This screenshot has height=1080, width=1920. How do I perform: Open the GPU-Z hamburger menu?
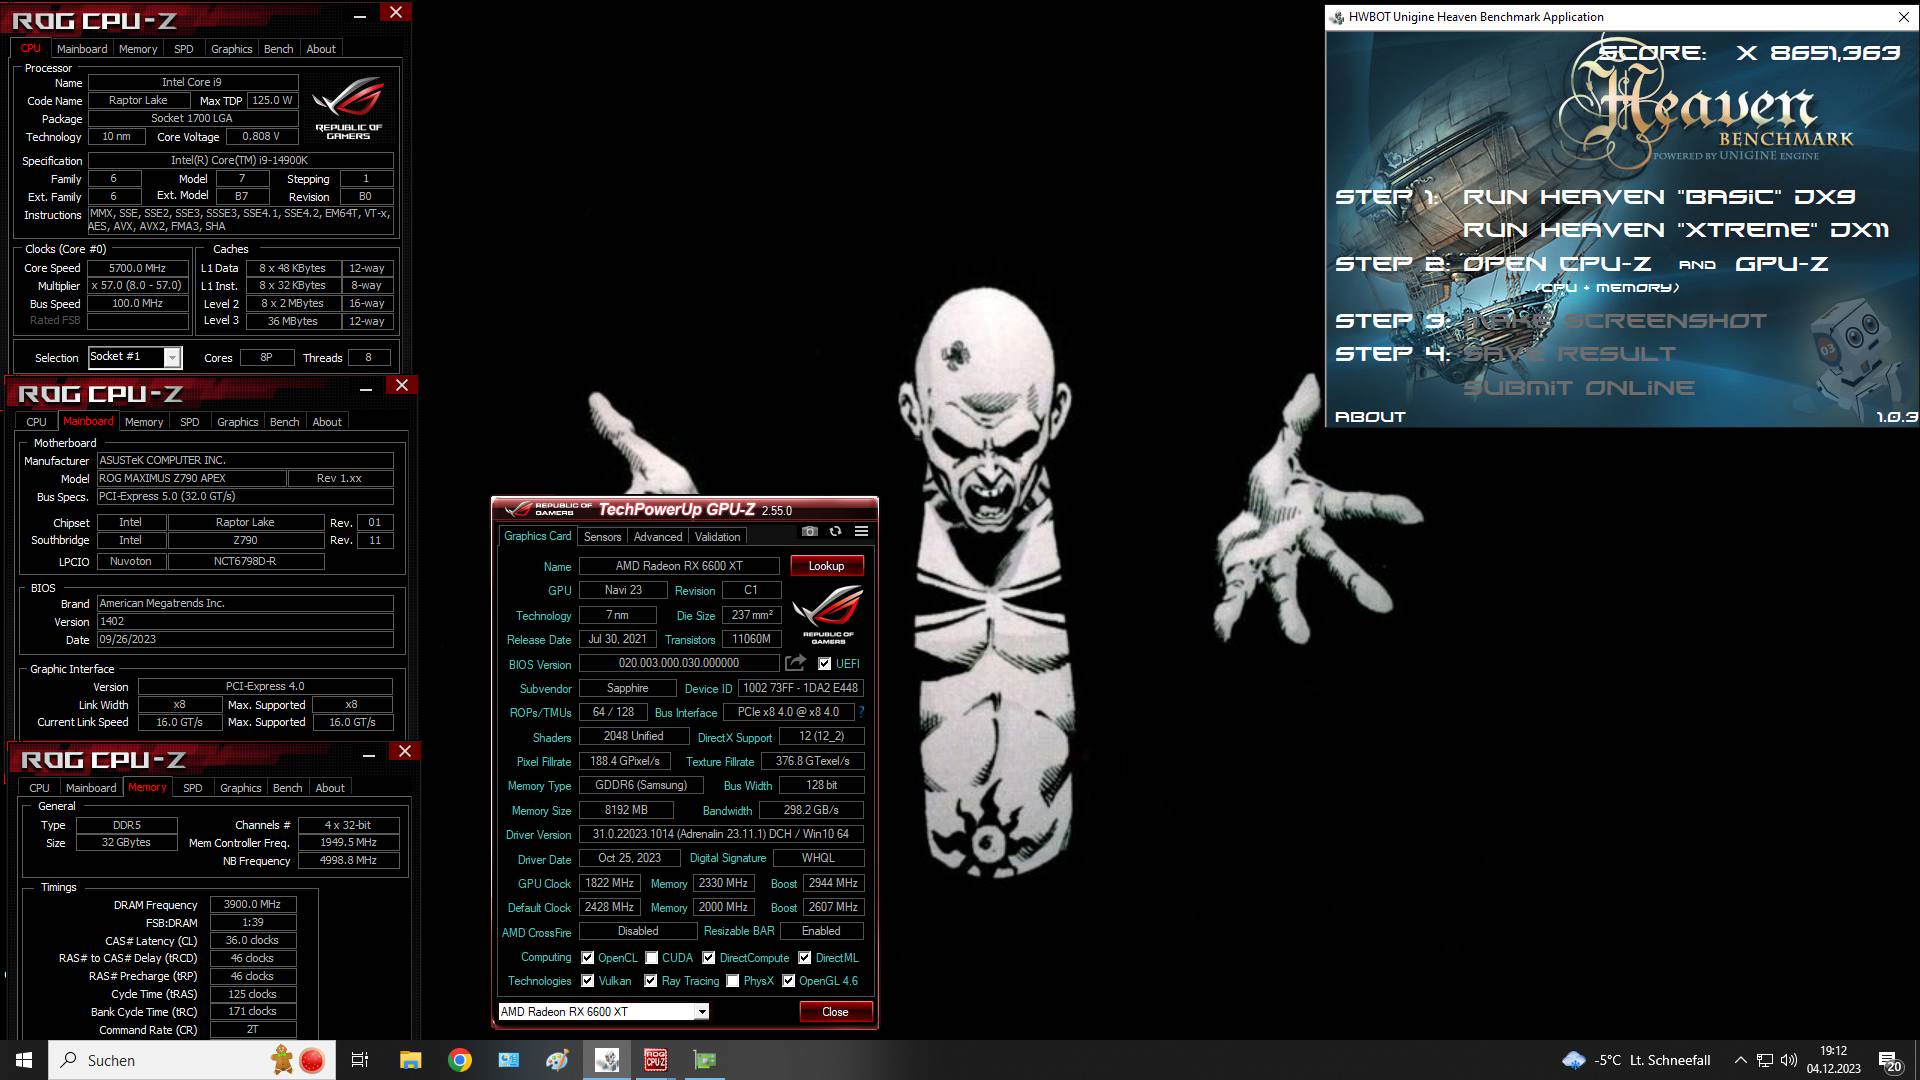[861, 532]
